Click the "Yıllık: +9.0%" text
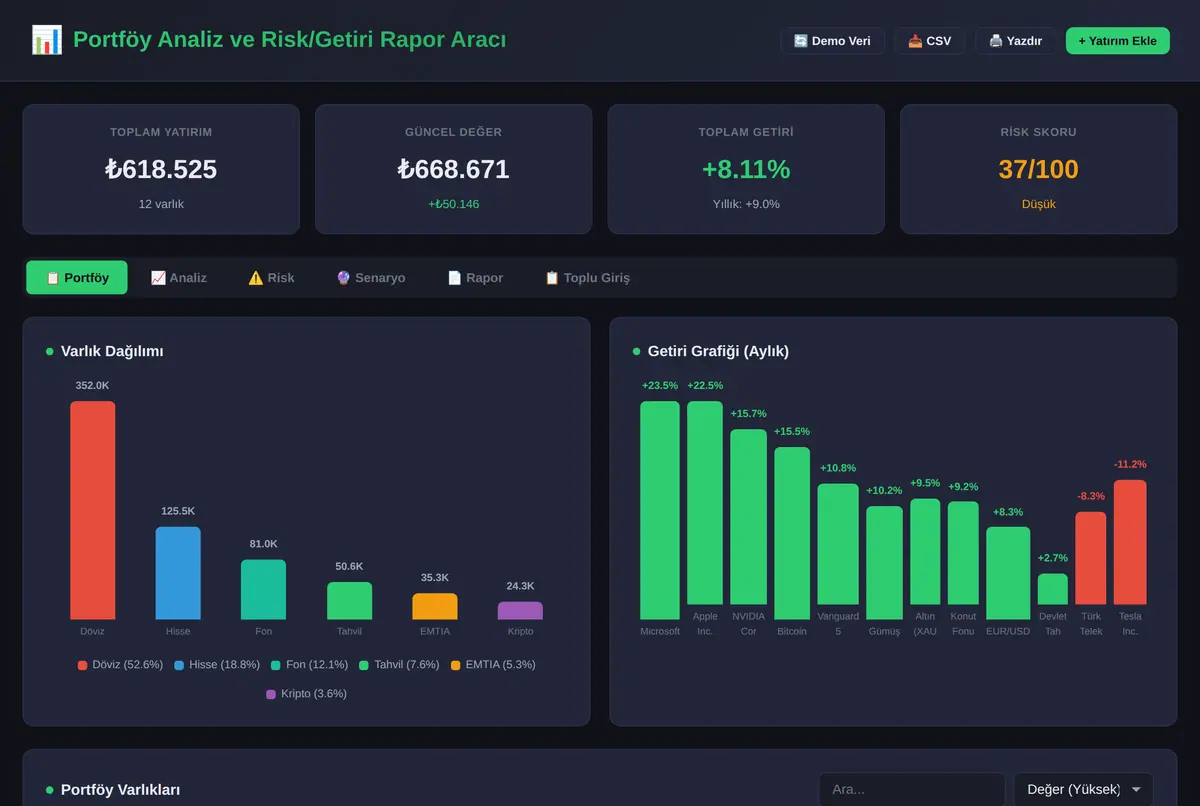Image resolution: width=1200 pixels, height=806 pixels. pyautogui.click(x=746, y=204)
